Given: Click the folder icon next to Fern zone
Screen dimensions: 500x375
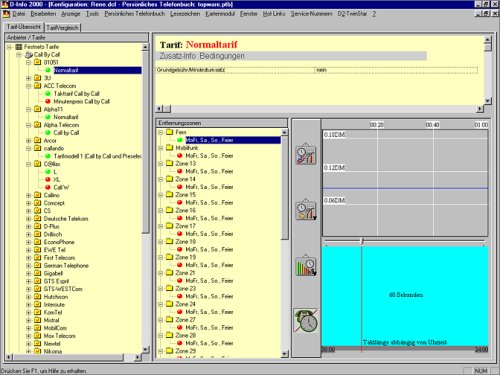Looking at the screenshot, I should tap(170, 132).
